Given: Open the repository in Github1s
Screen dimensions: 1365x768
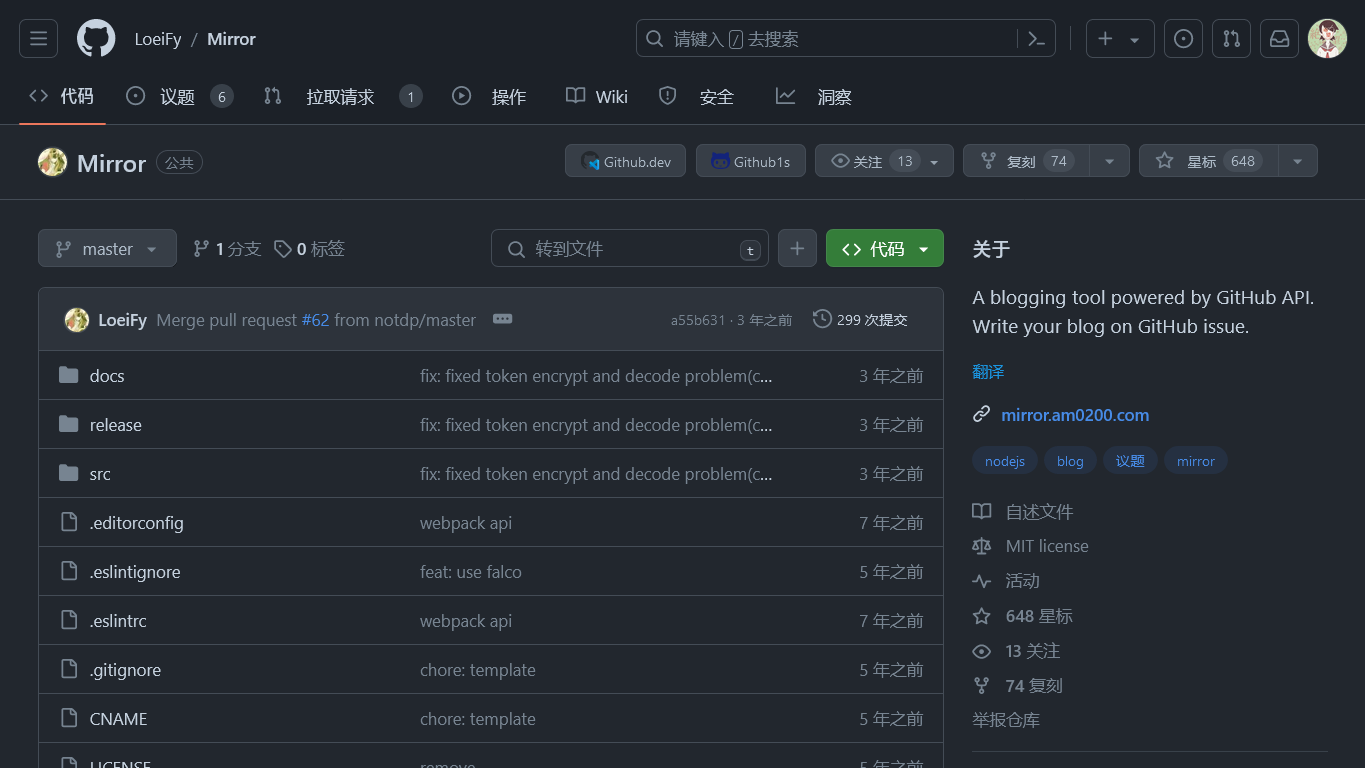Looking at the screenshot, I should (750, 160).
